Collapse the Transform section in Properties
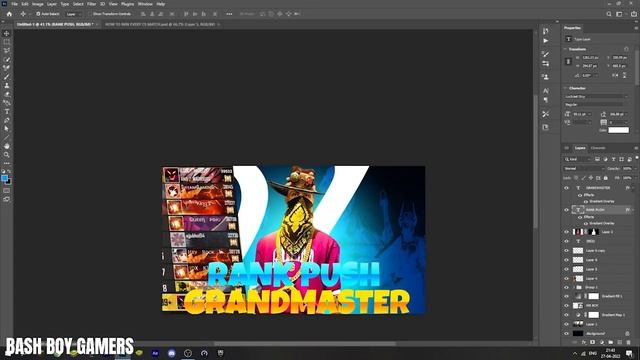The height and width of the screenshot is (360, 640). [566, 49]
